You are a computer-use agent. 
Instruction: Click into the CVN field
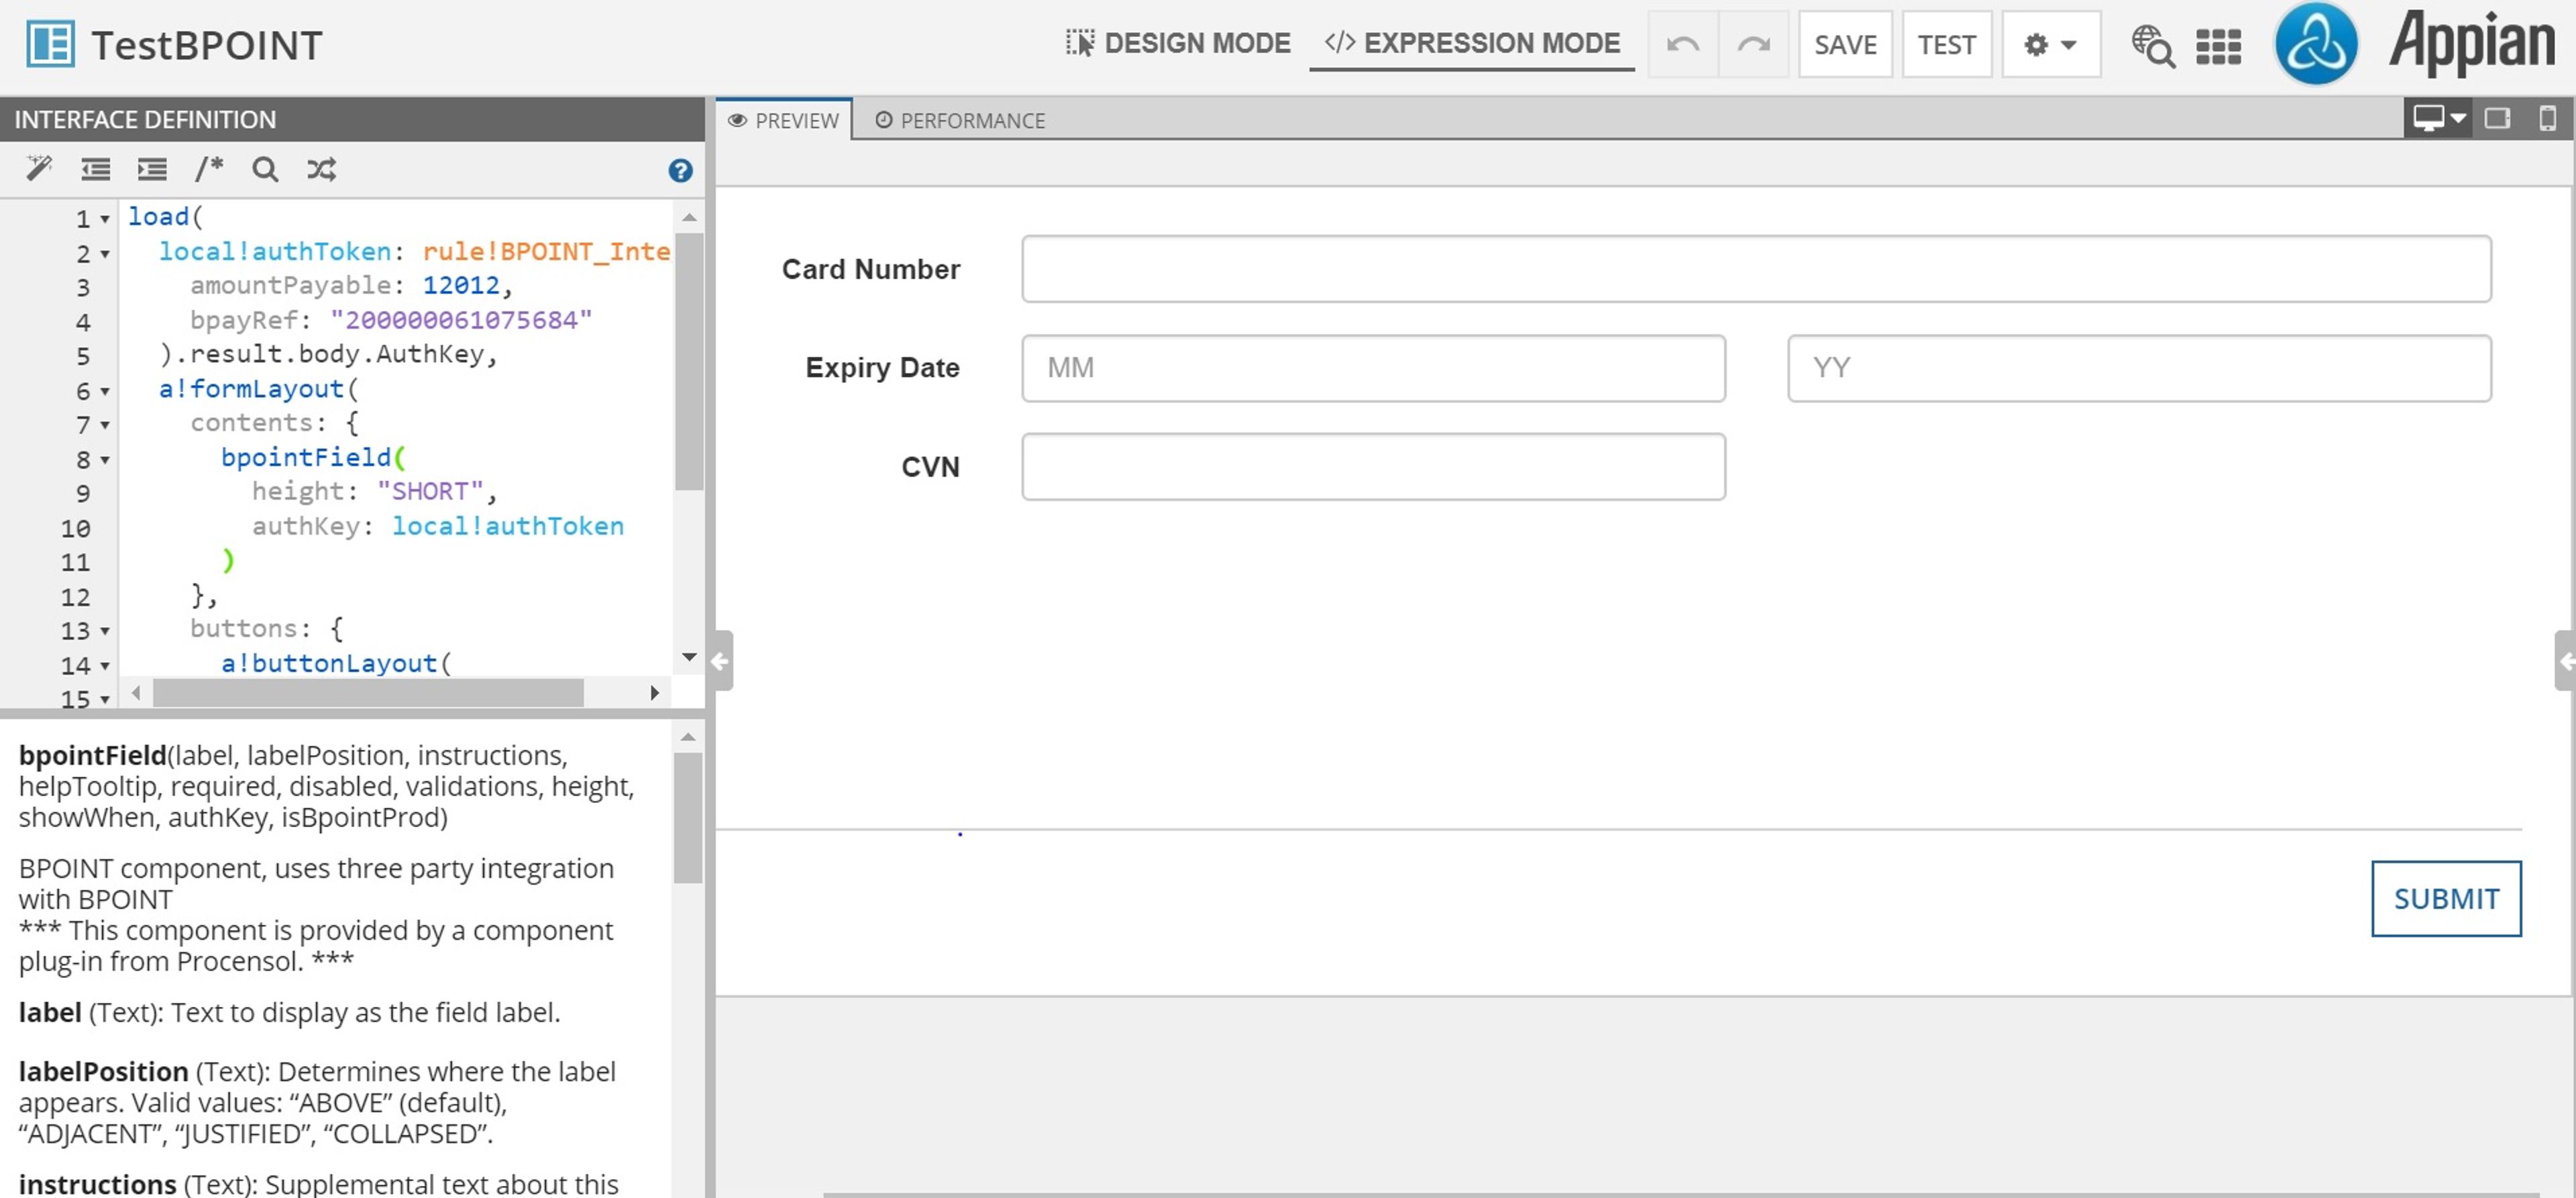1373,466
